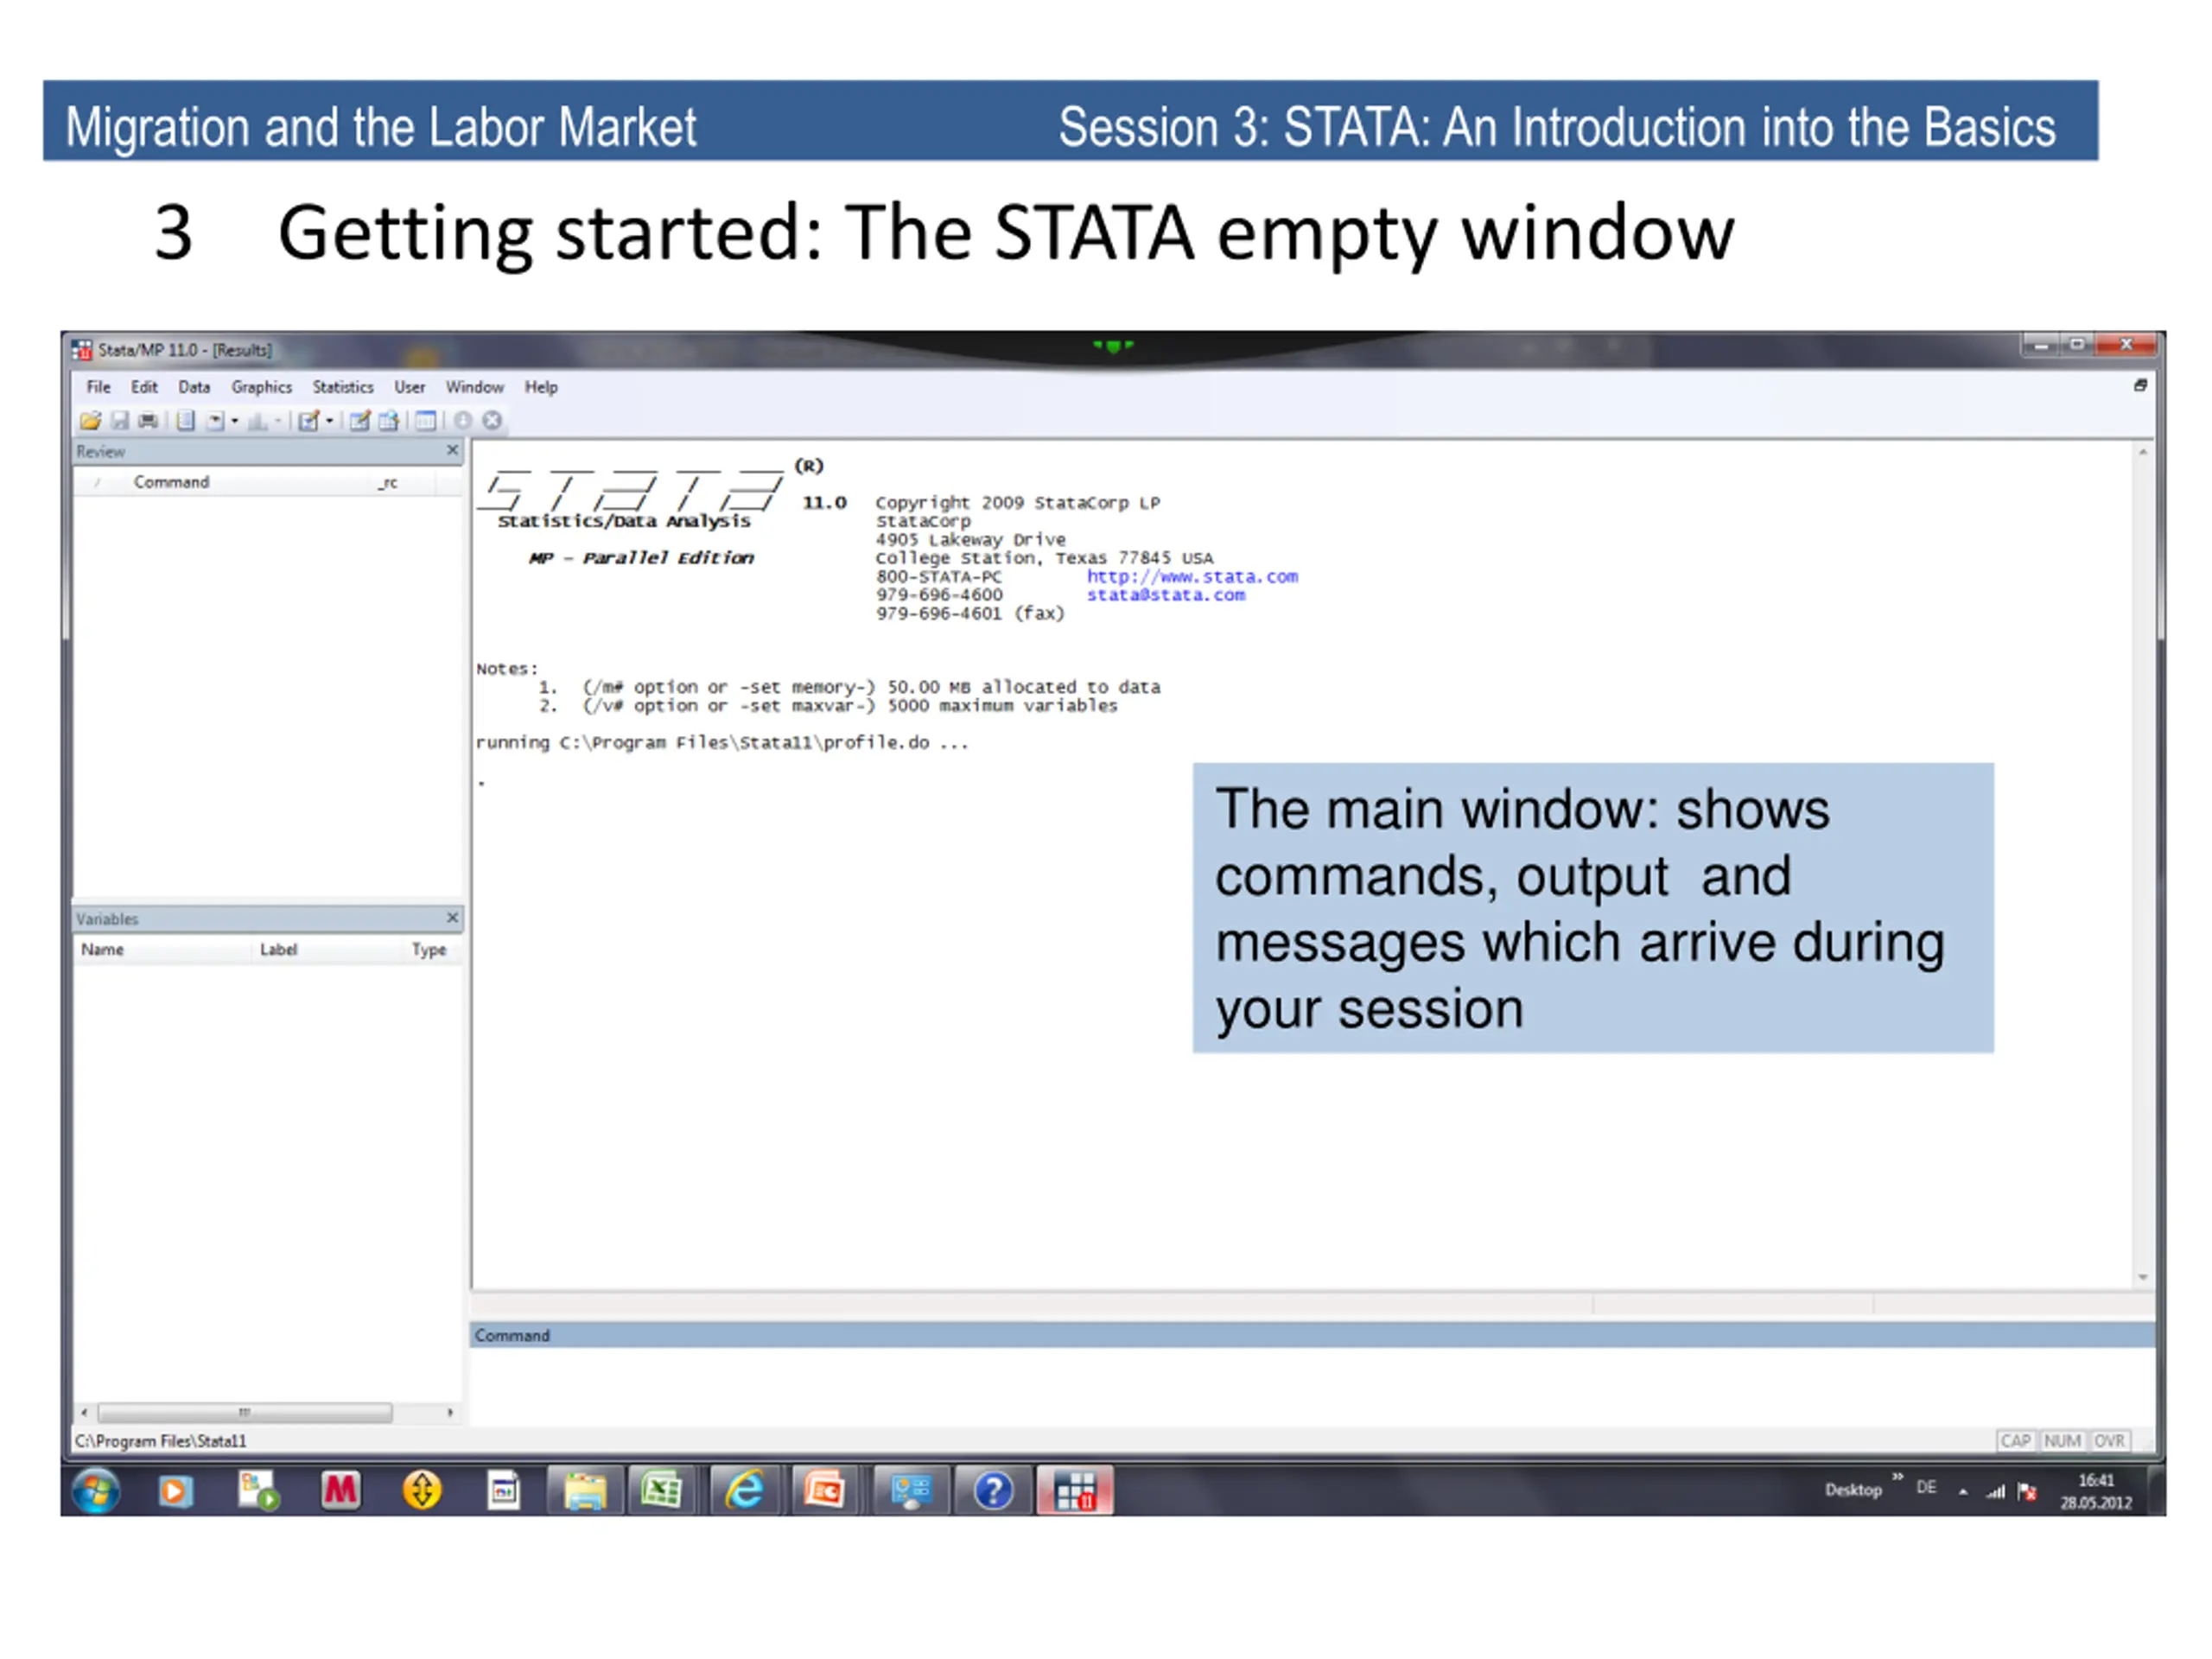Open the Graph icon dropdown arrow
Image resolution: width=2212 pixels, height=1659 pixels.
[277, 421]
